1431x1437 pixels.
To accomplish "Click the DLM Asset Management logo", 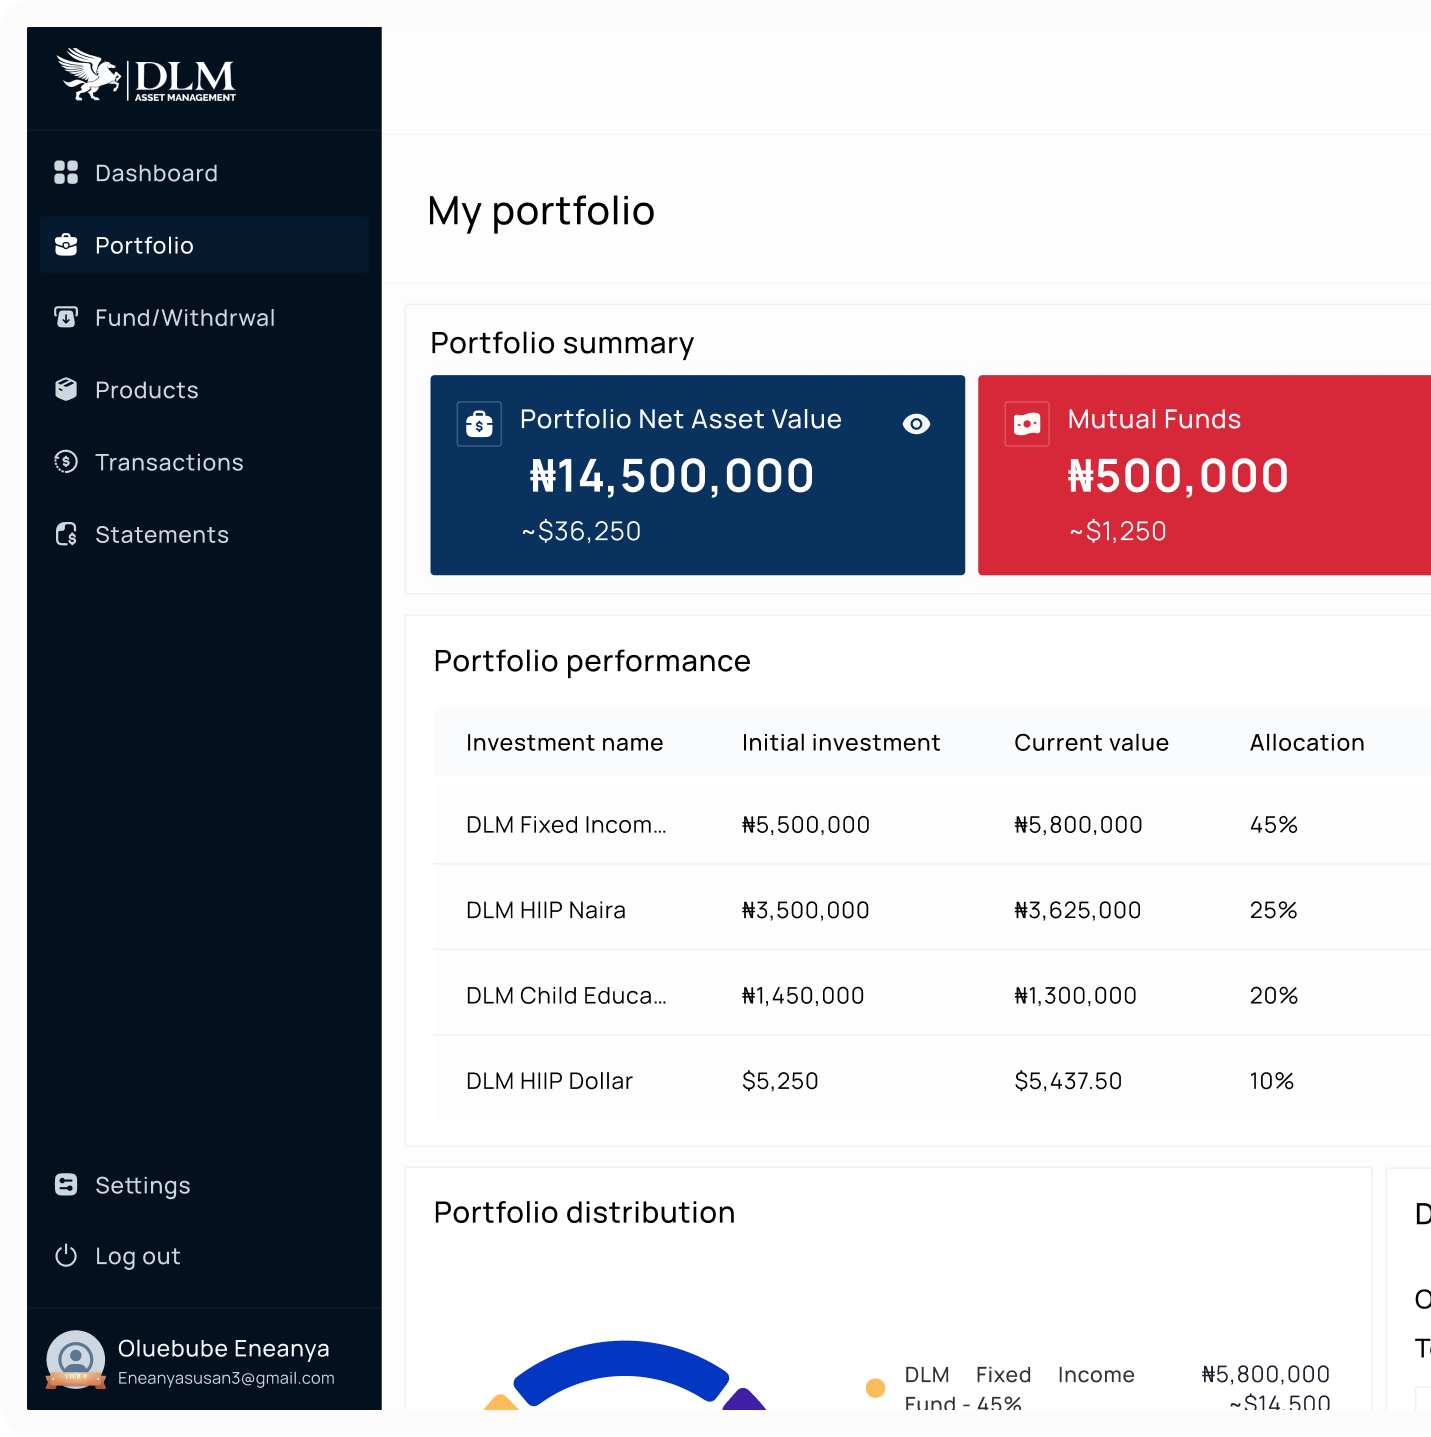I will [x=147, y=76].
